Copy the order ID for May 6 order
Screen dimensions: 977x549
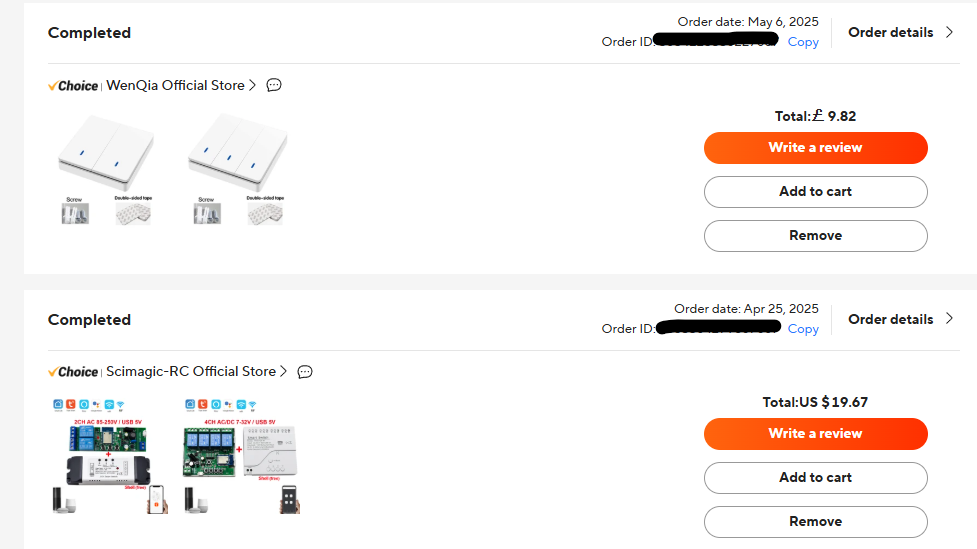click(x=803, y=42)
